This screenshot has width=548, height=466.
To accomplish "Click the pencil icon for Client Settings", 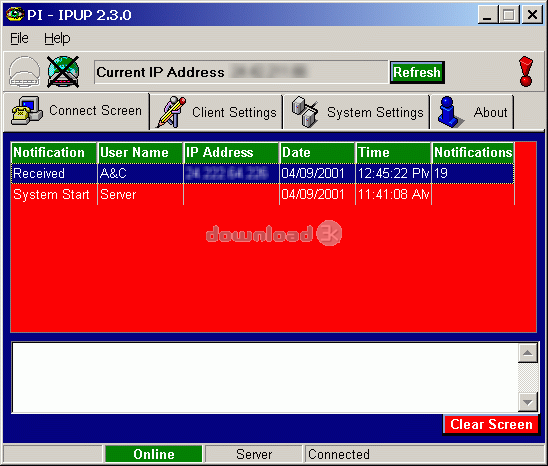I will 171,112.
